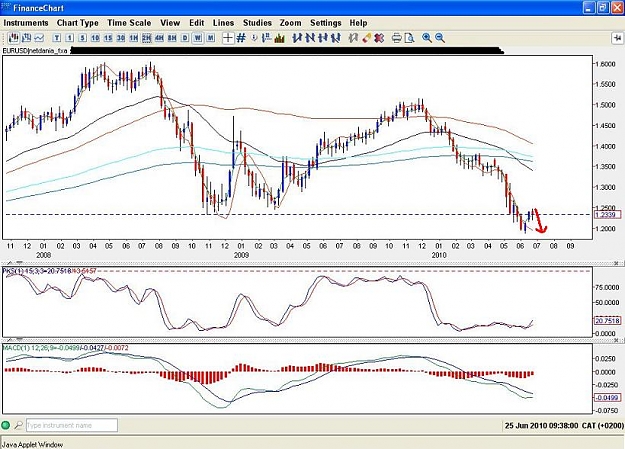Close the MACD study panel with its x
Image resolution: width=625 pixels, height=449 pixels.
tap(617, 340)
